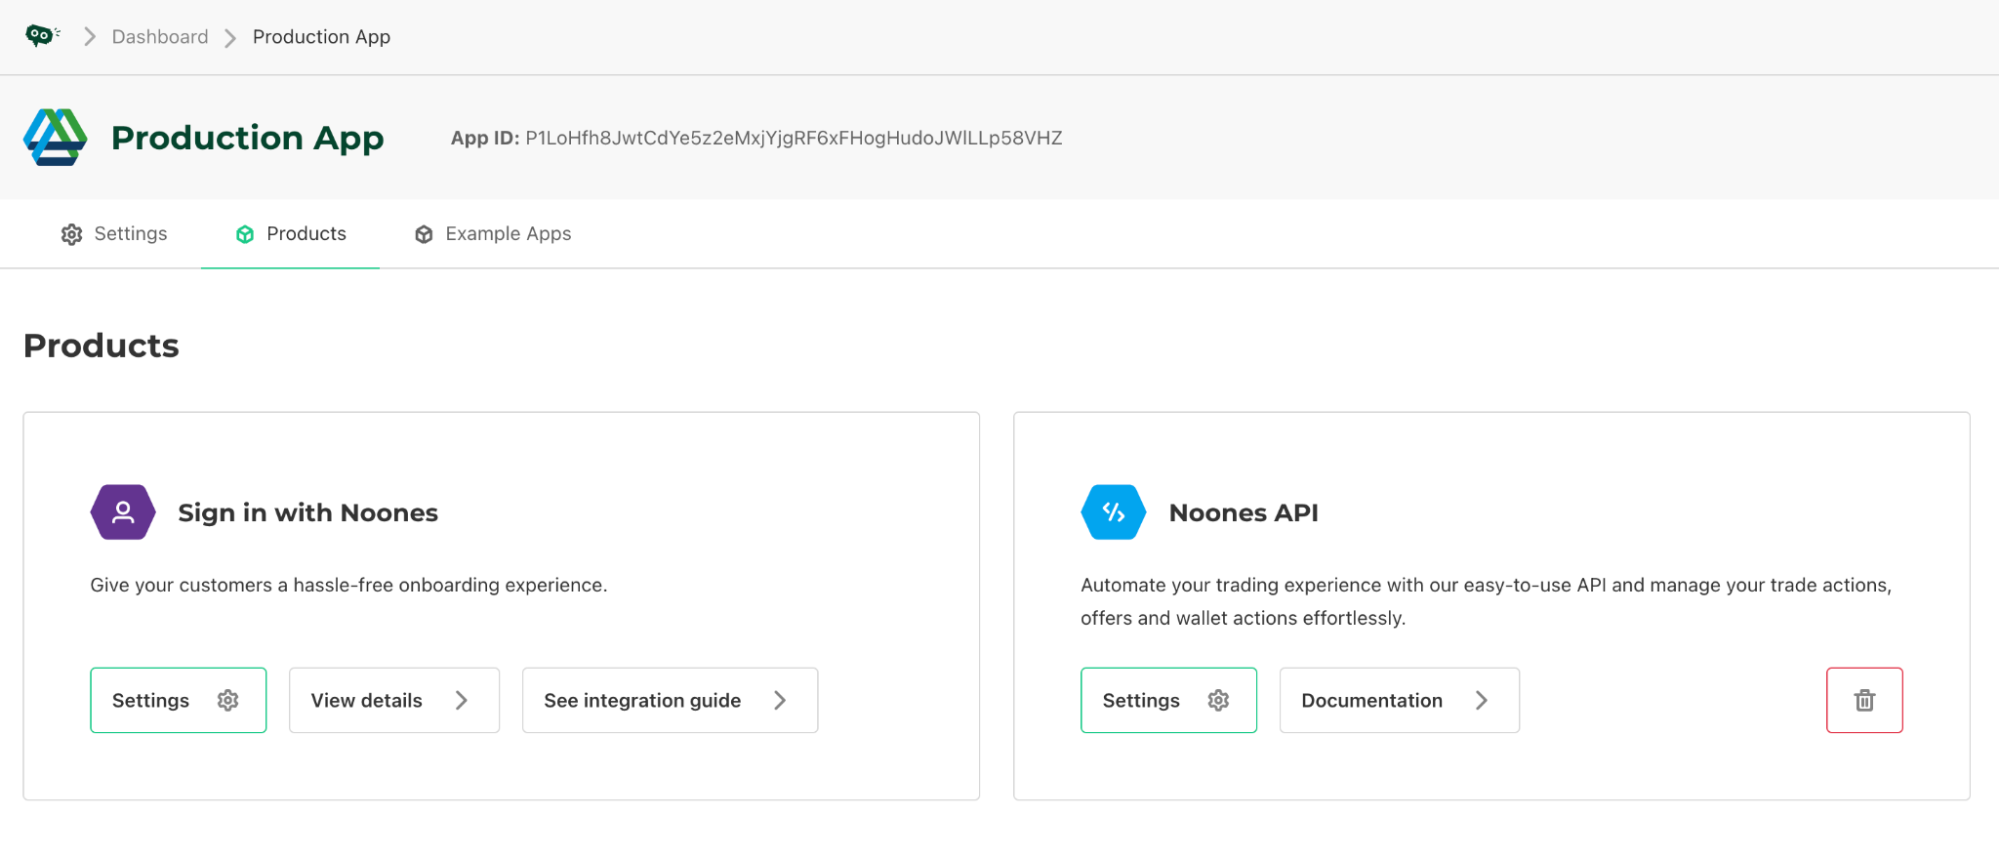Click the chevron in View details button

[462, 700]
